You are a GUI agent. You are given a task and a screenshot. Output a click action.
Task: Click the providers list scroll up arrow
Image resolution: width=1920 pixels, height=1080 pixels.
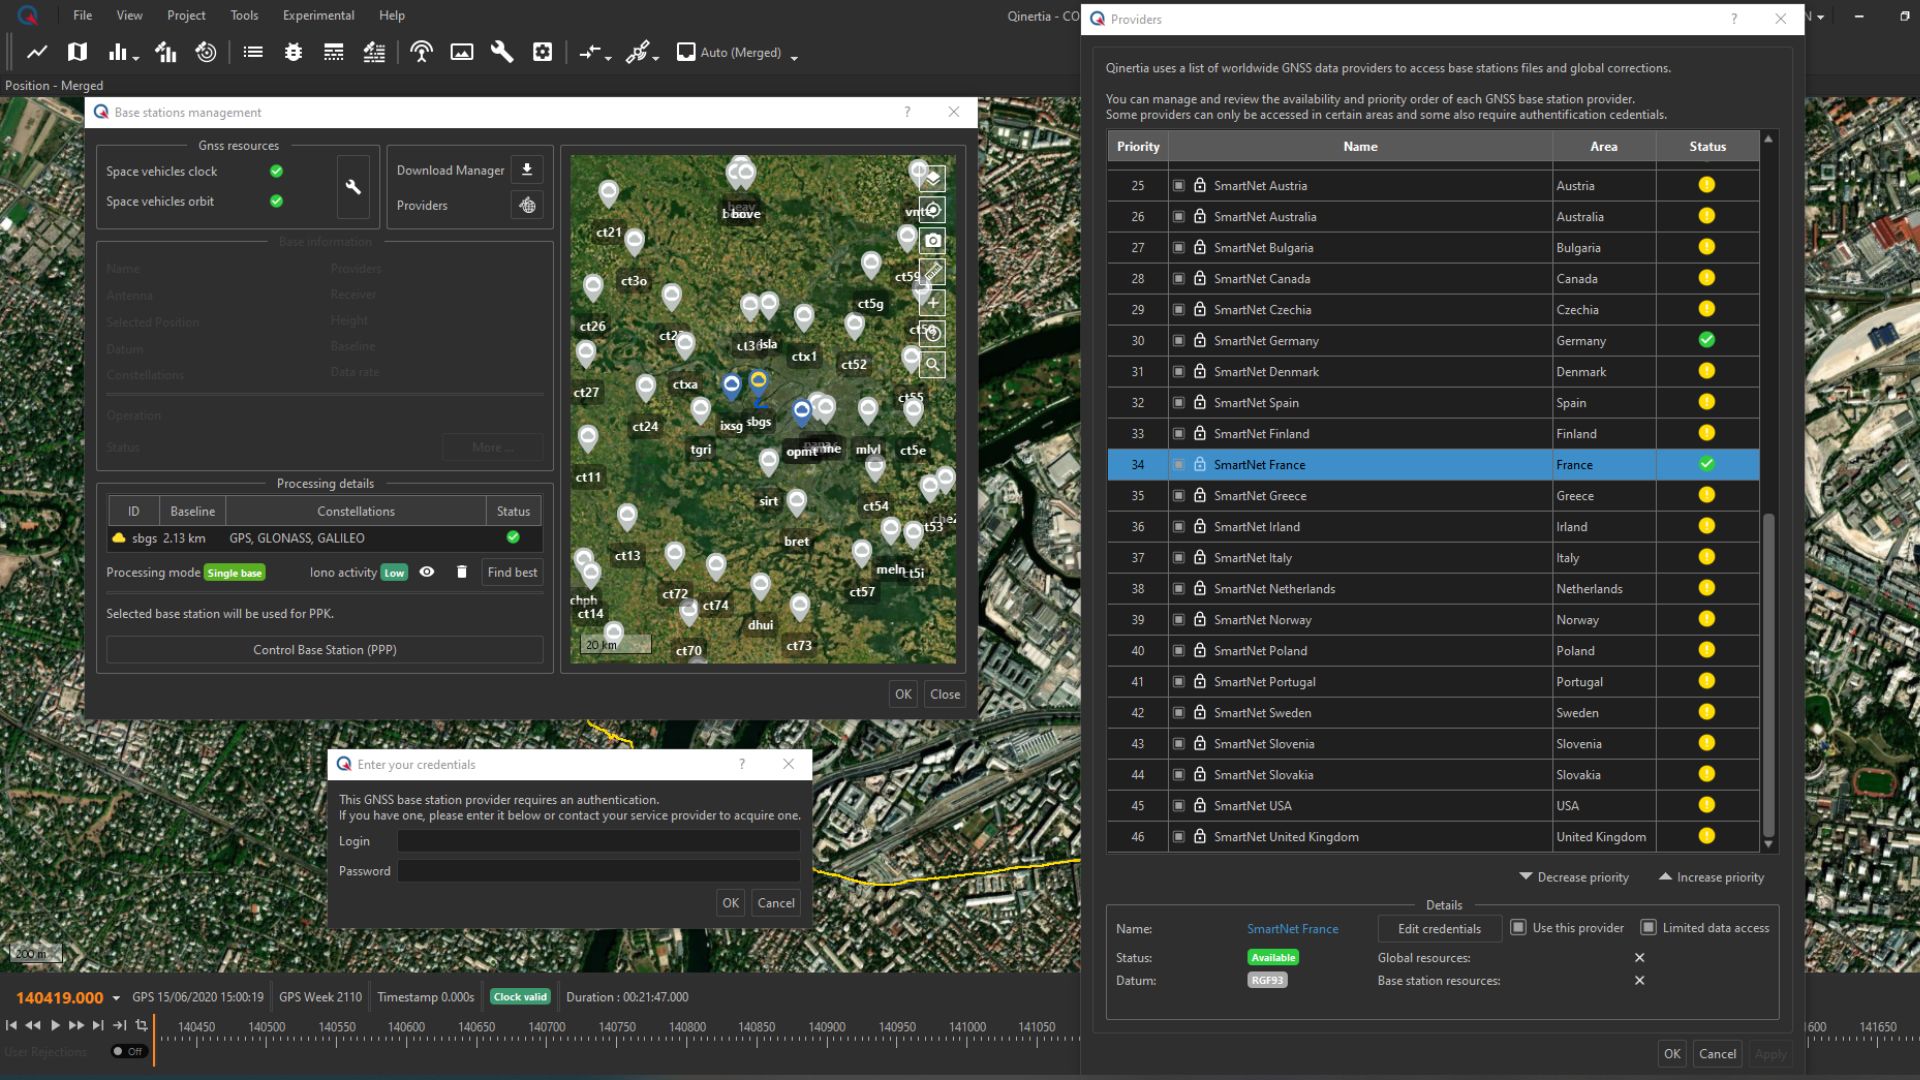click(1768, 139)
